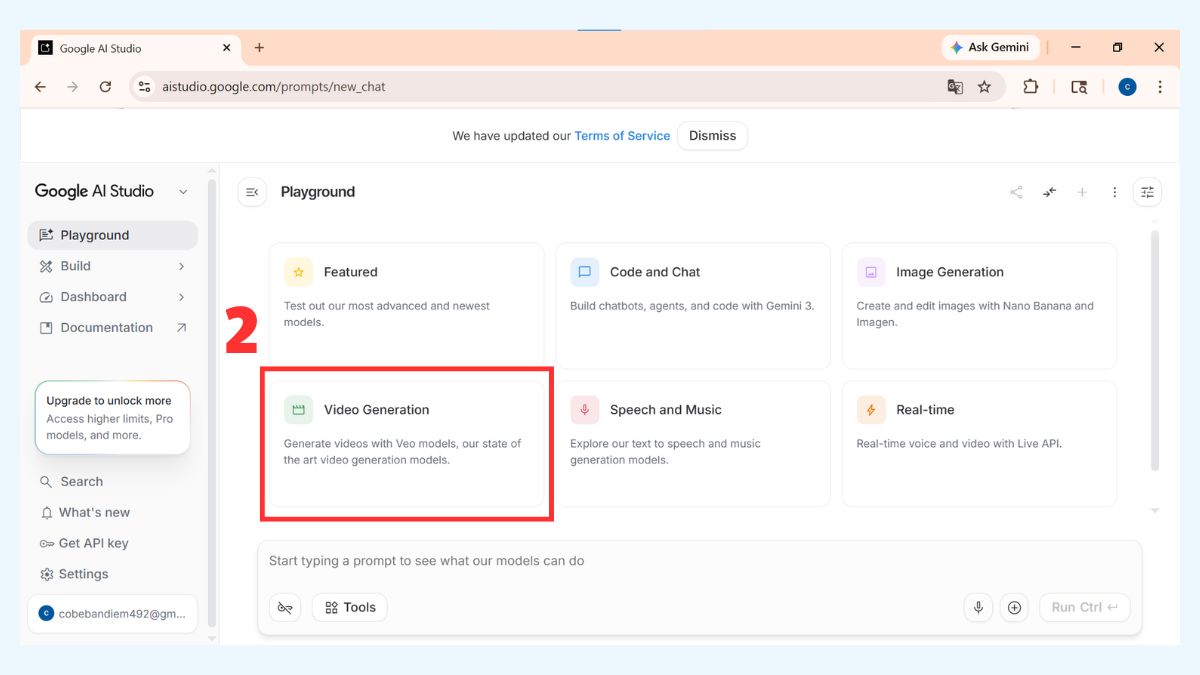Open Dashboard in the sidebar
Viewport: 1200px width, 675px height.
112,297
